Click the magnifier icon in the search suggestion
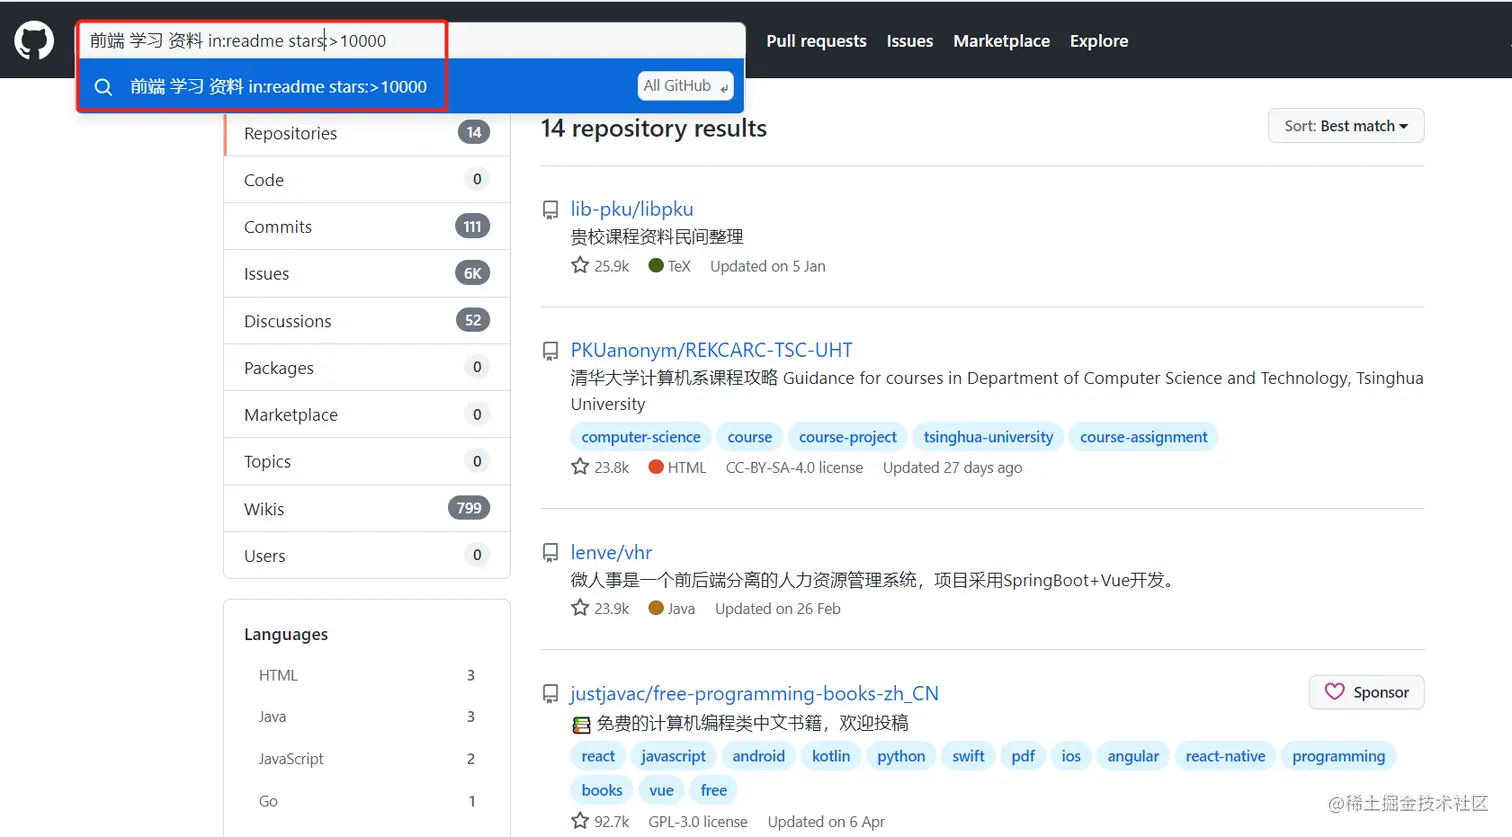The image size is (1512, 837). pyautogui.click(x=103, y=87)
